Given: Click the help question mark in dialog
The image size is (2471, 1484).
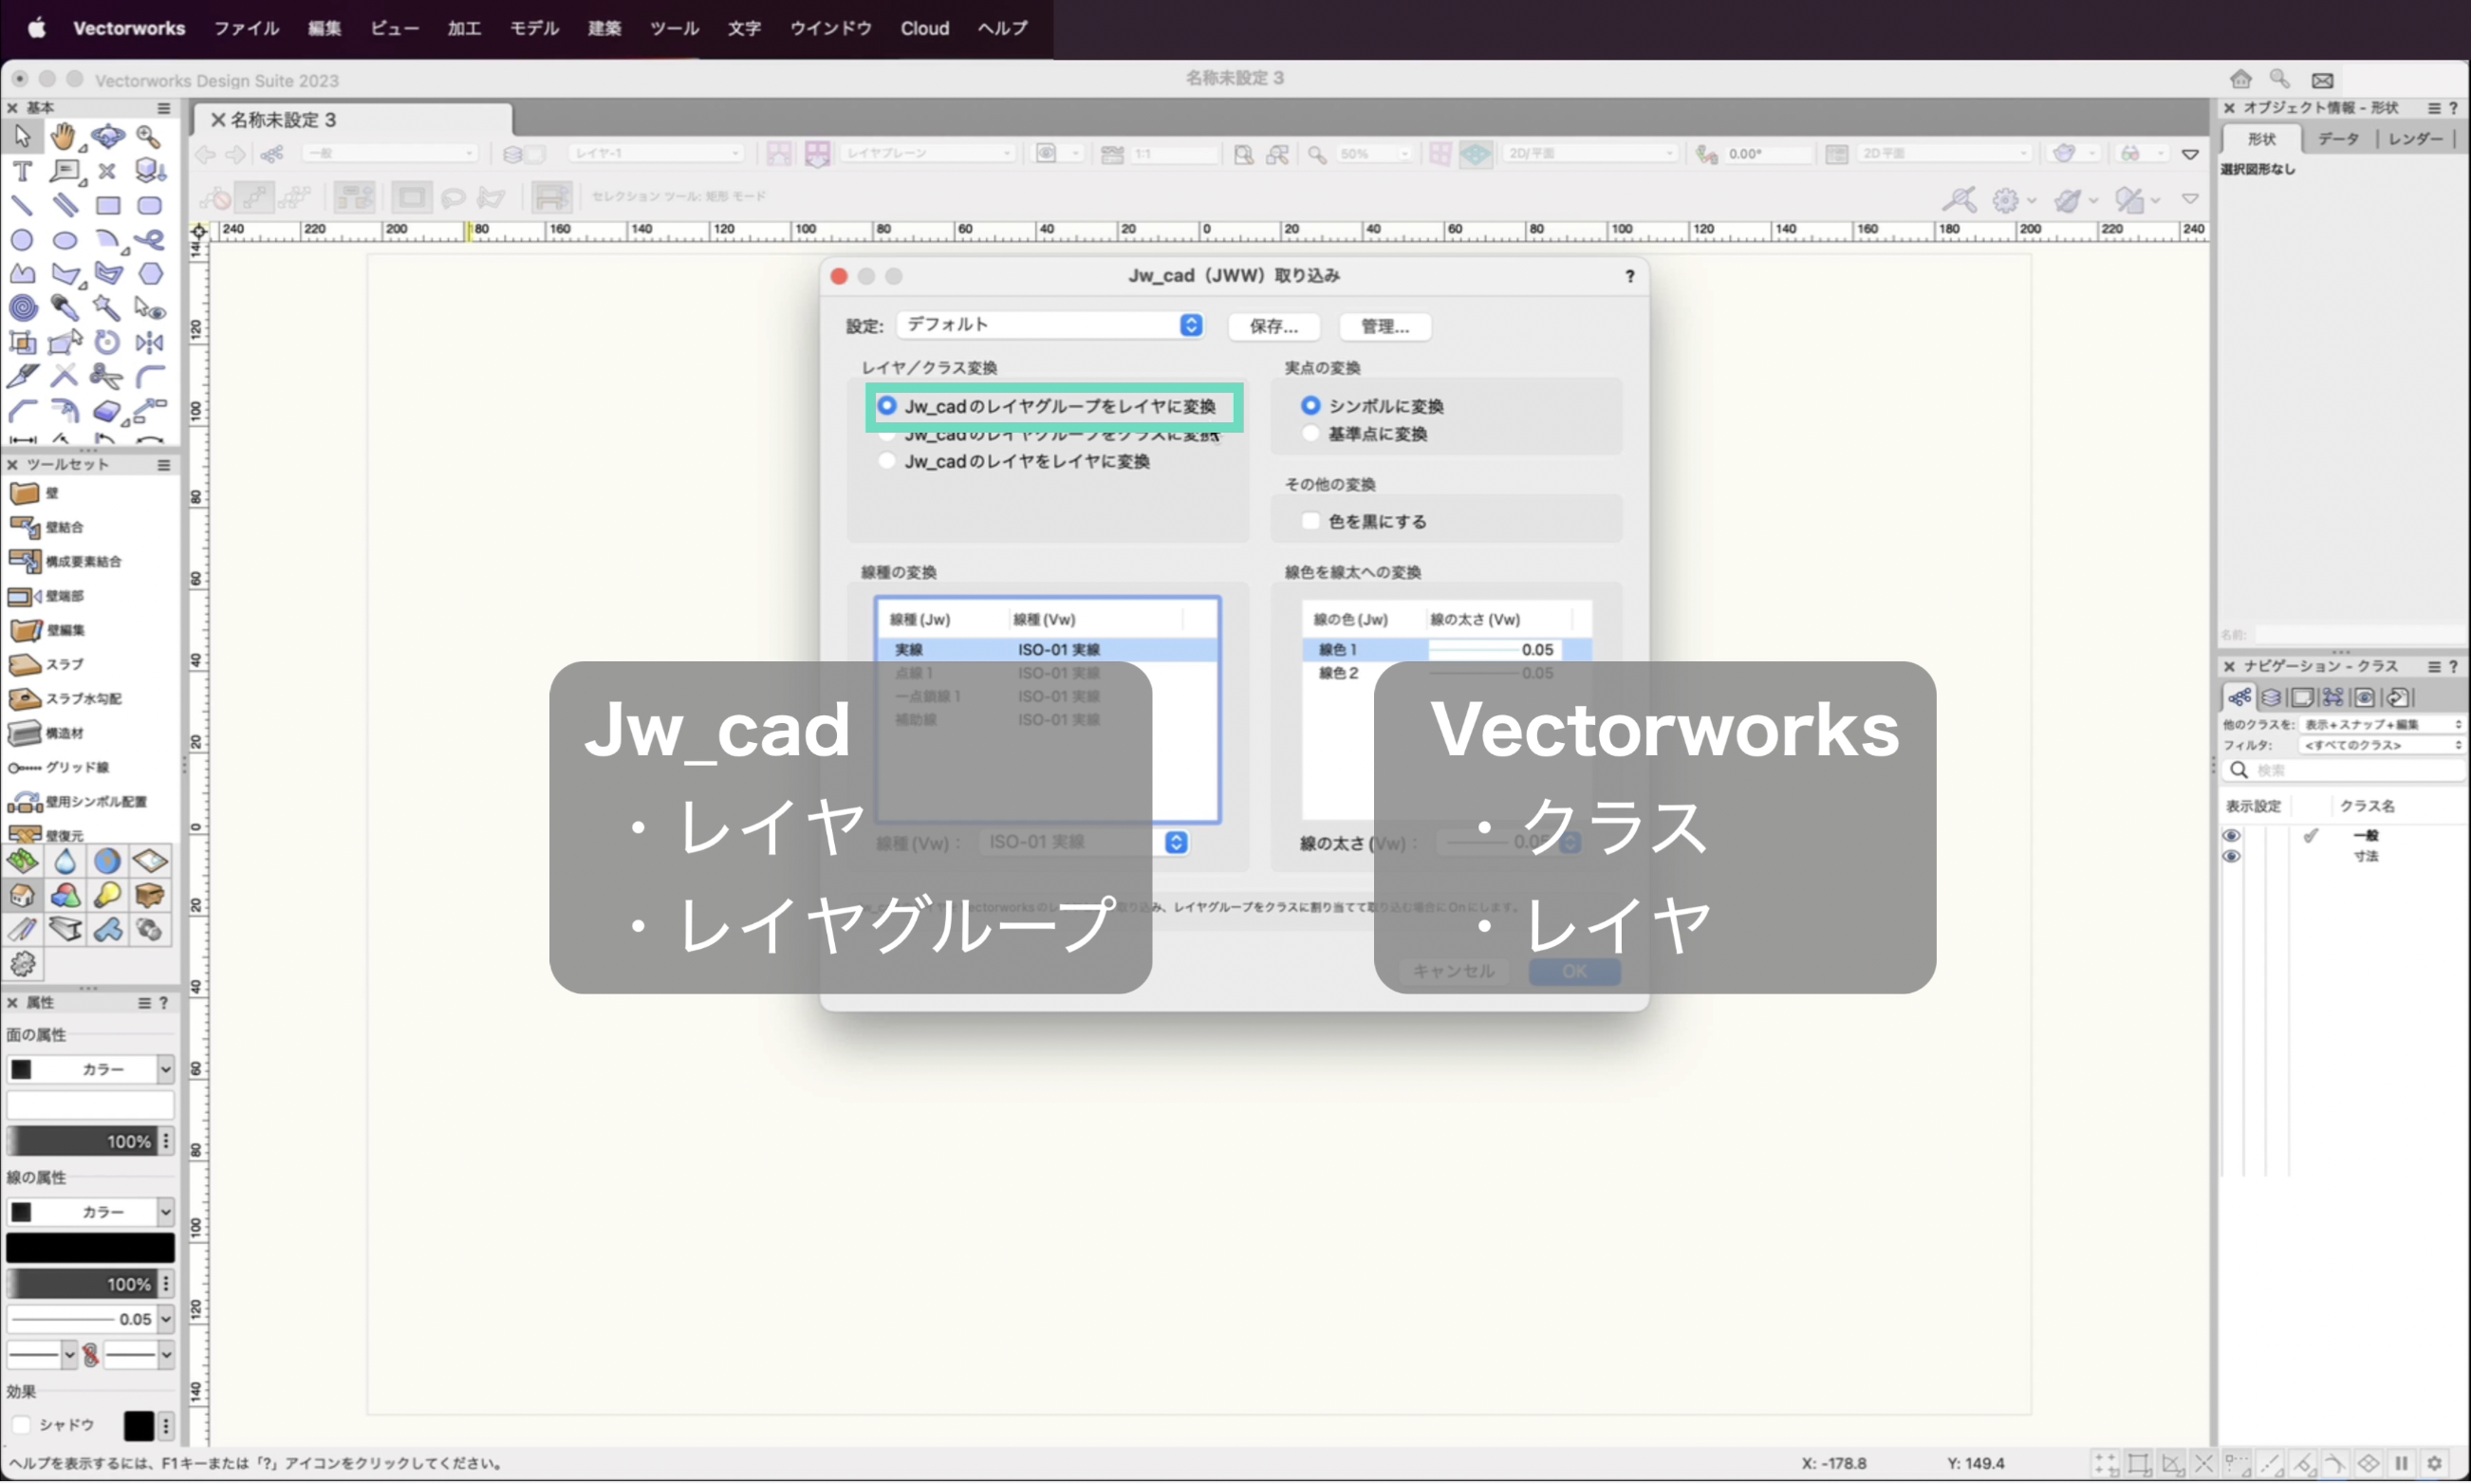Looking at the screenshot, I should (x=1630, y=276).
